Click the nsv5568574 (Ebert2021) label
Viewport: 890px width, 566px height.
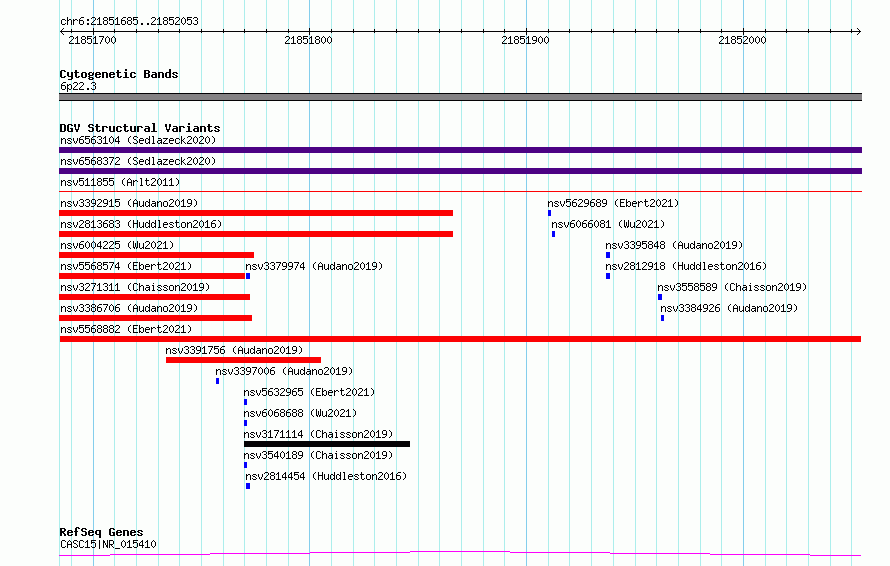126,266
